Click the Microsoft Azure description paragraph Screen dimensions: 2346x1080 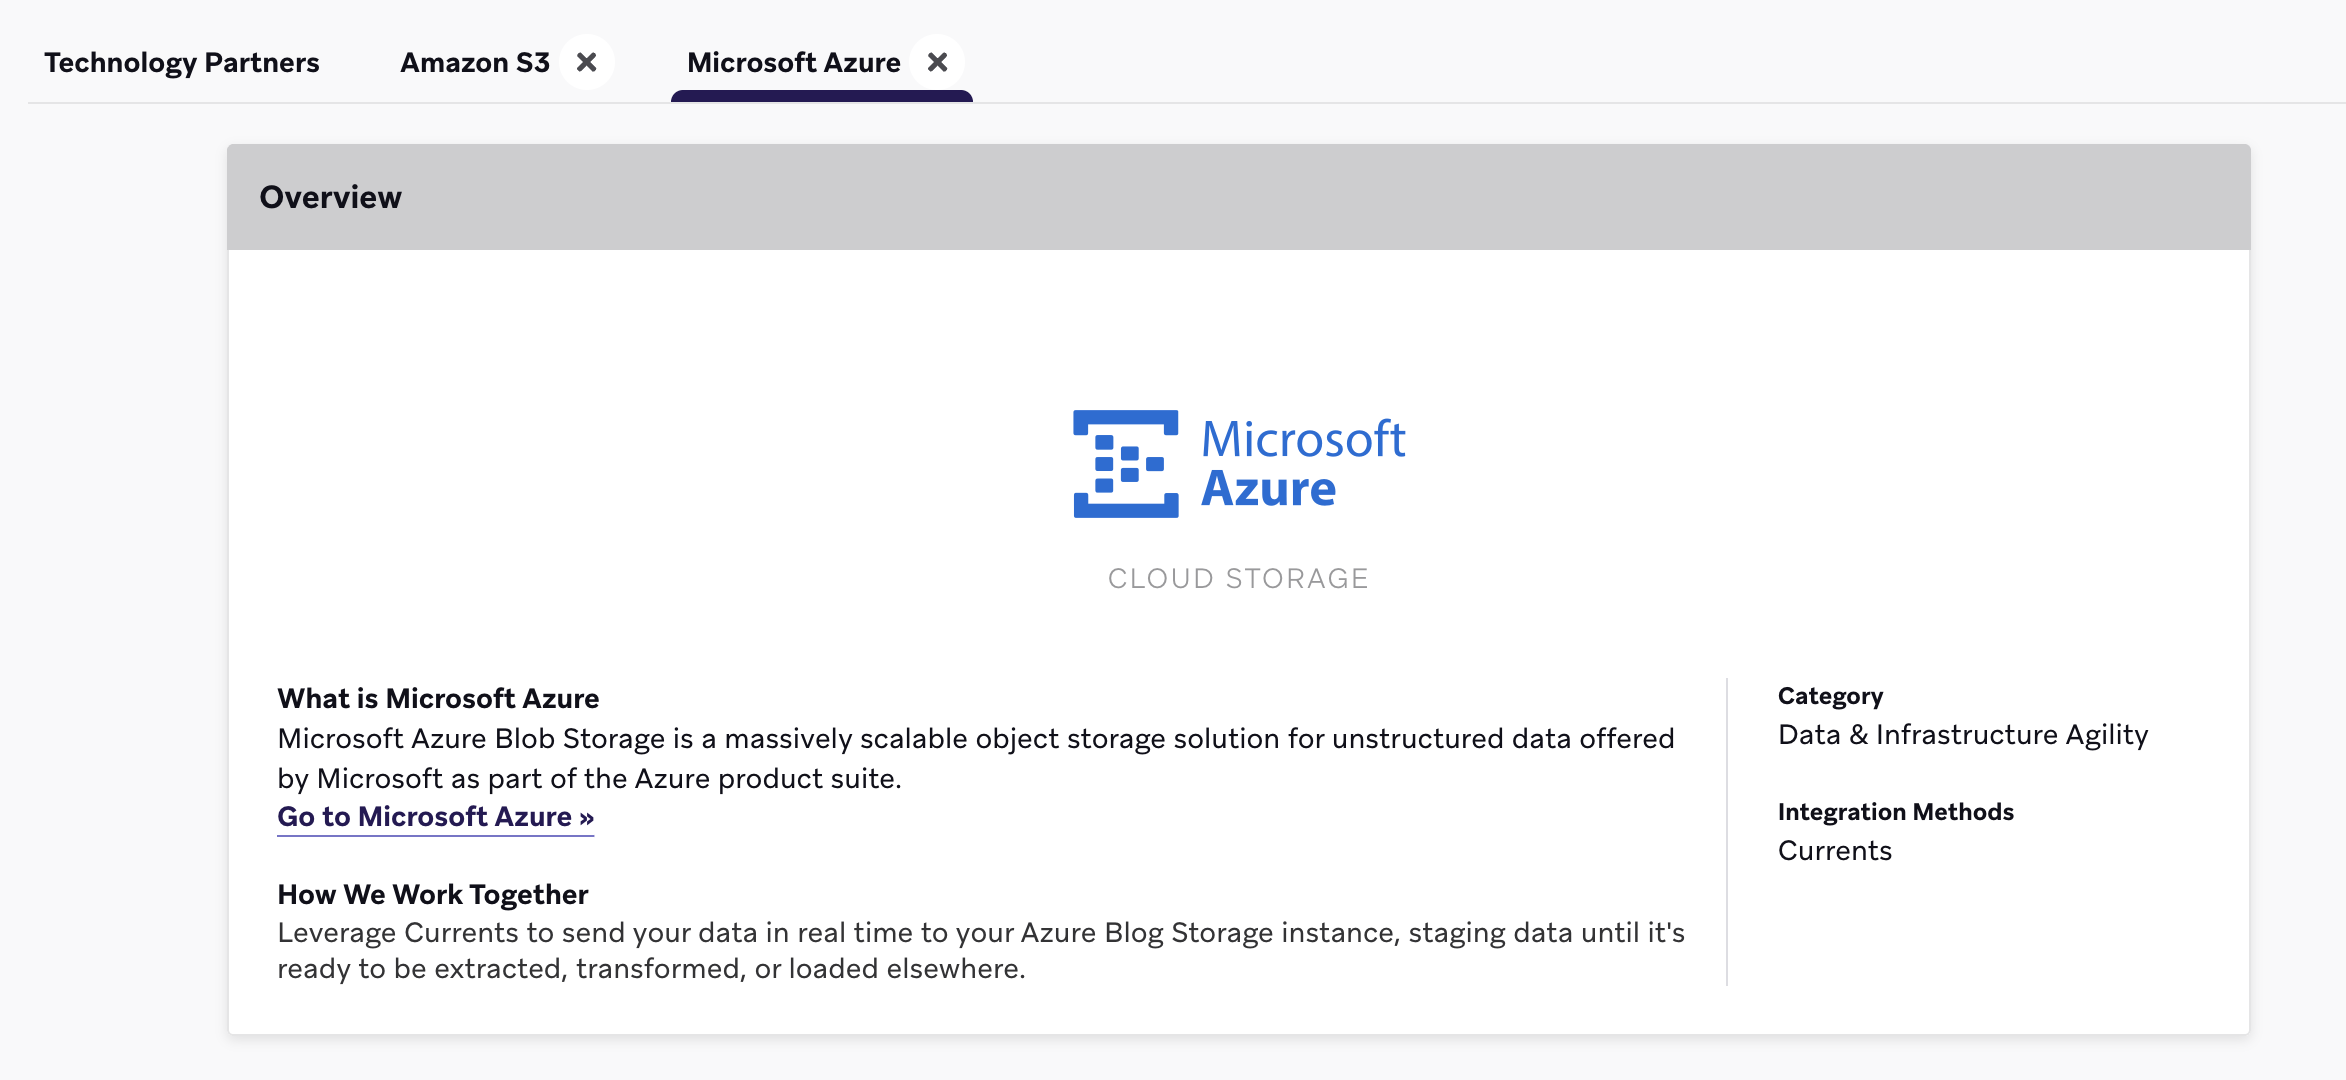[978, 757]
